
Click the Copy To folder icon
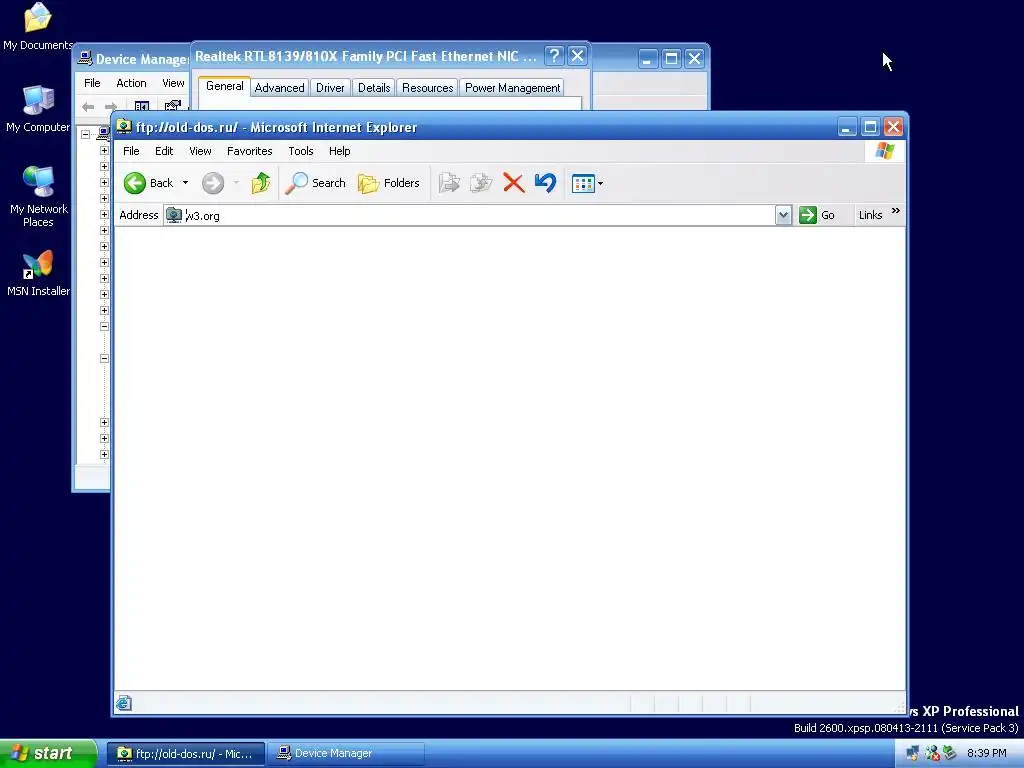click(x=481, y=183)
